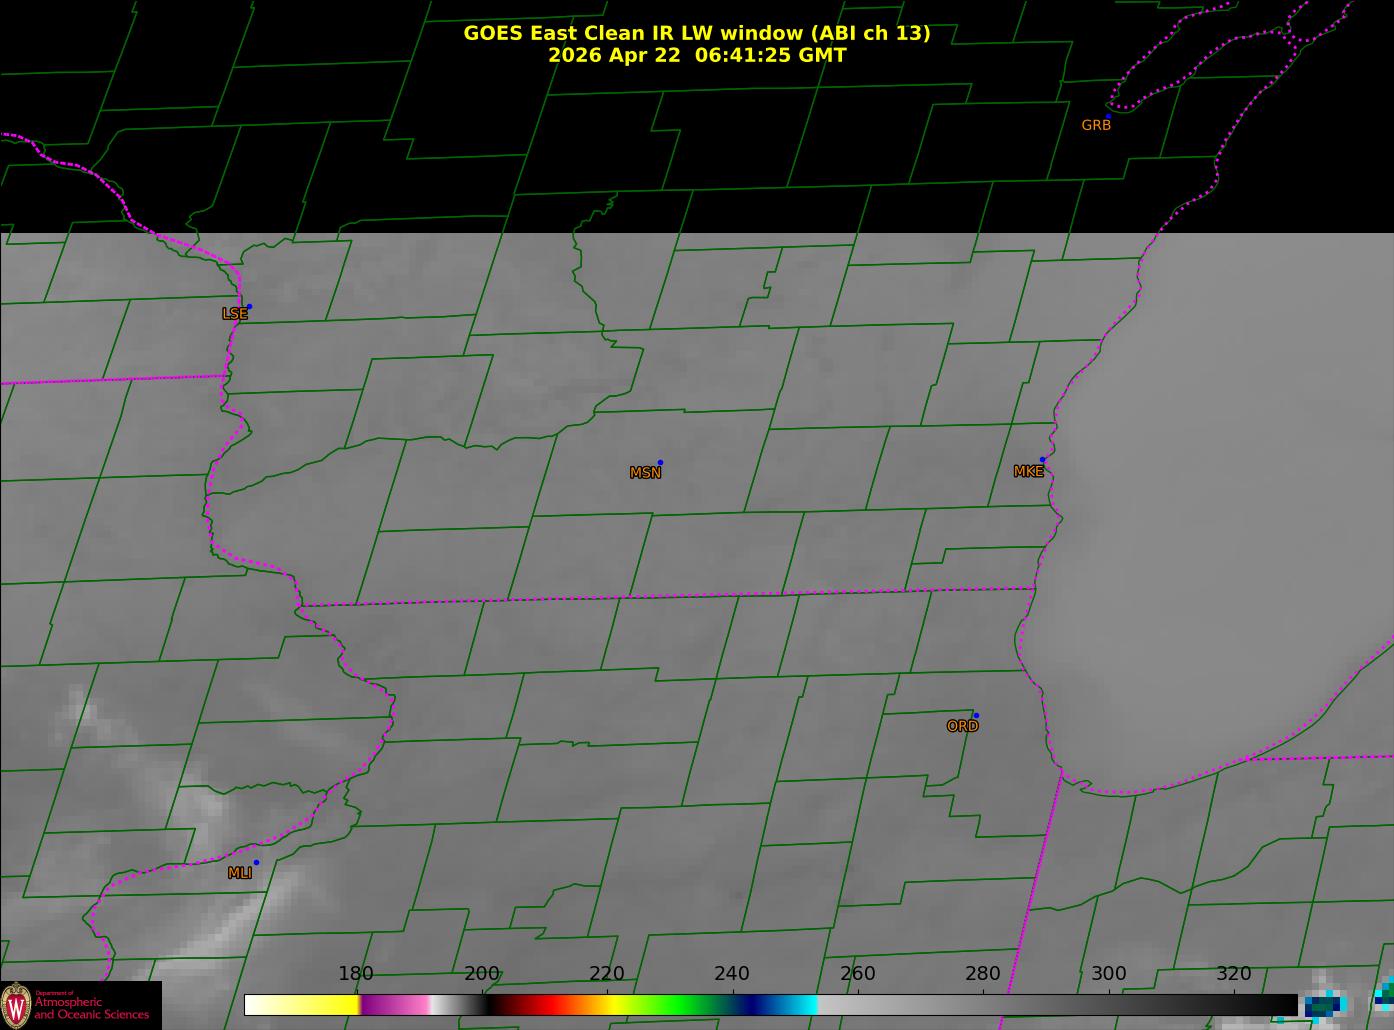Click the 260 temperature scale label
Viewport: 1394px width, 1030px height.
(858, 973)
